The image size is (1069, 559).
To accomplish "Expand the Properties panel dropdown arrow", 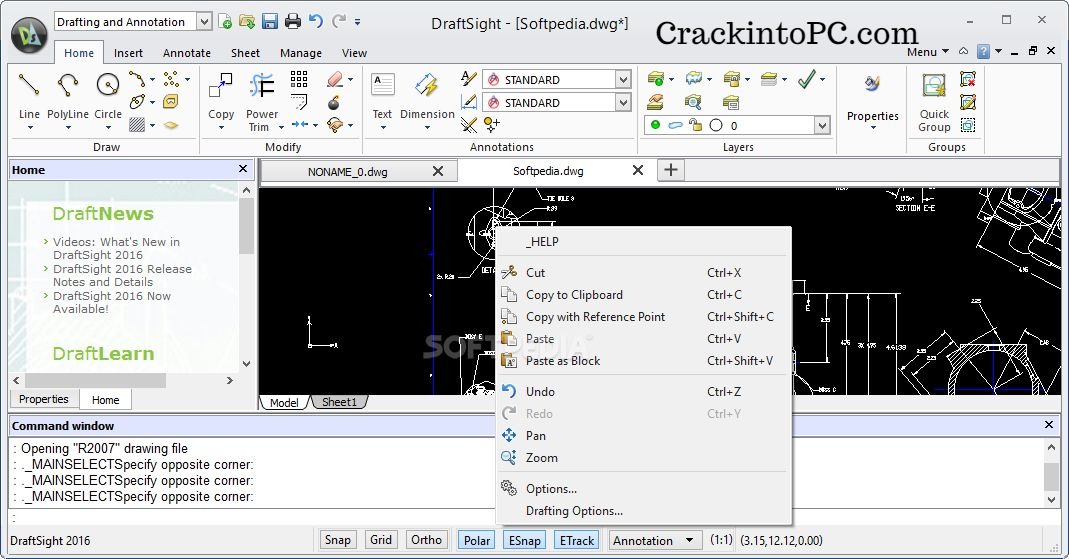I will [x=873, y=127].
